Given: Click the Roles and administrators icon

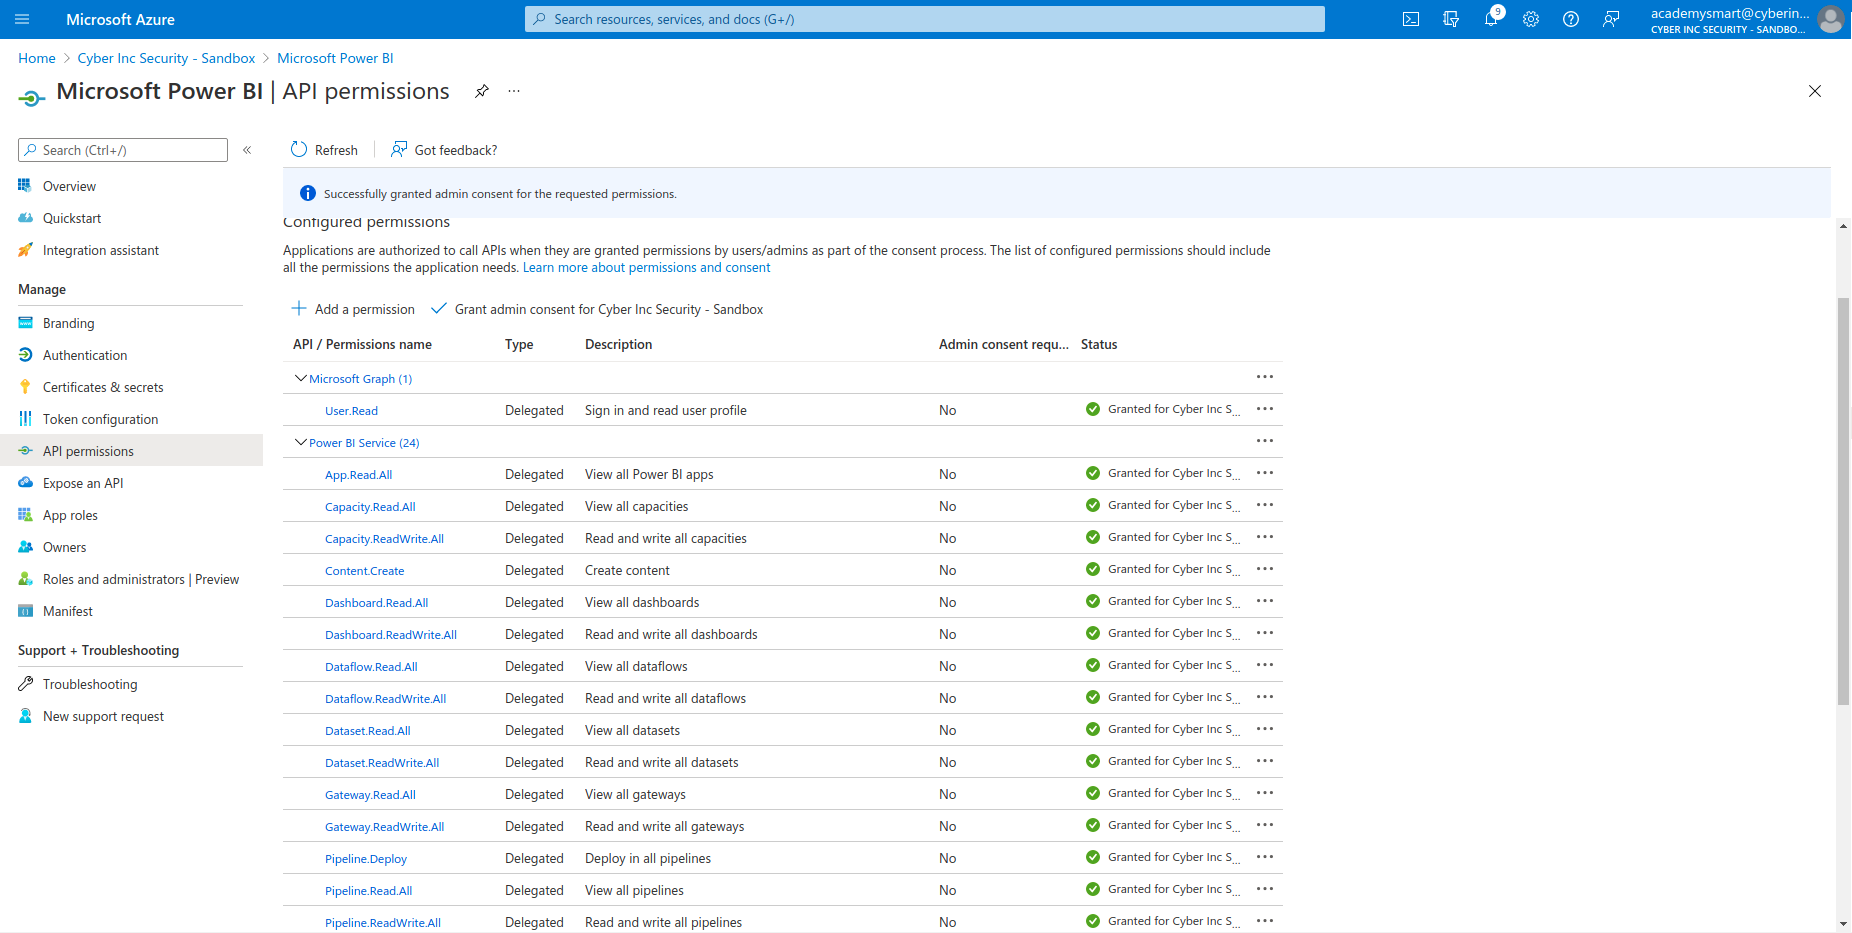Looking at the screenshot, I should 25,579.
